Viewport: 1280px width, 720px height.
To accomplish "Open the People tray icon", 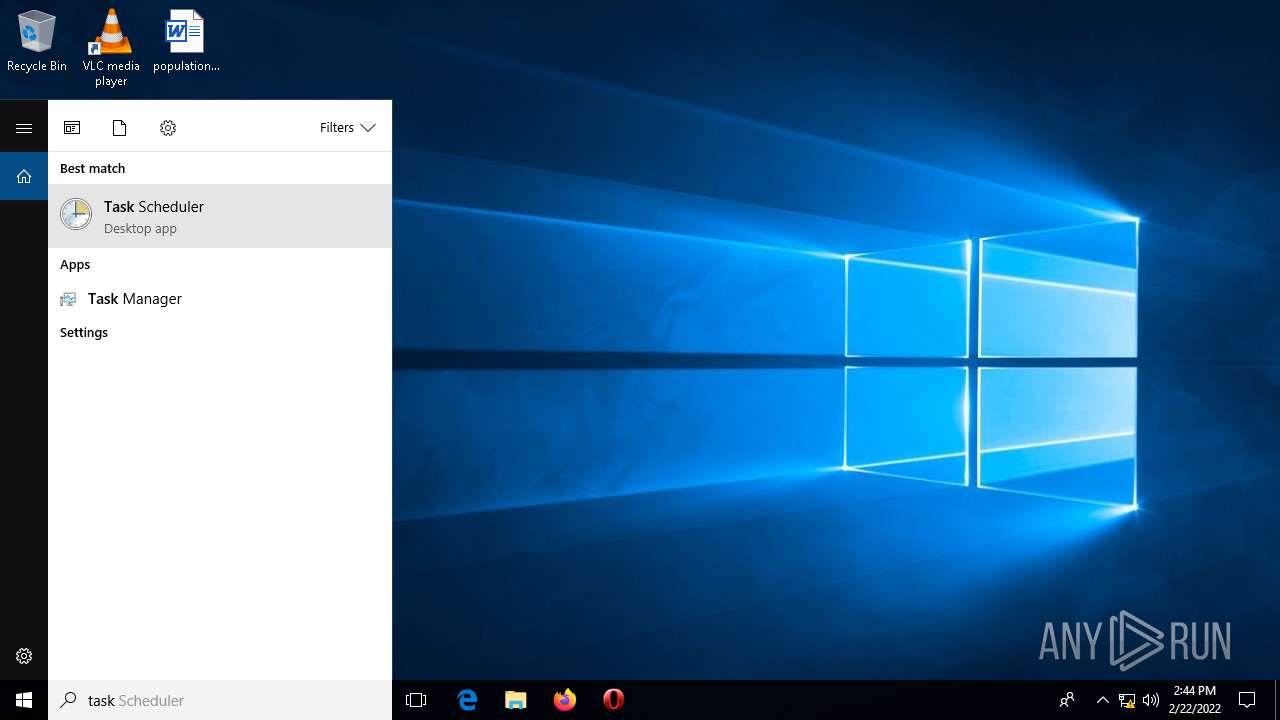I will point(1067,700).
